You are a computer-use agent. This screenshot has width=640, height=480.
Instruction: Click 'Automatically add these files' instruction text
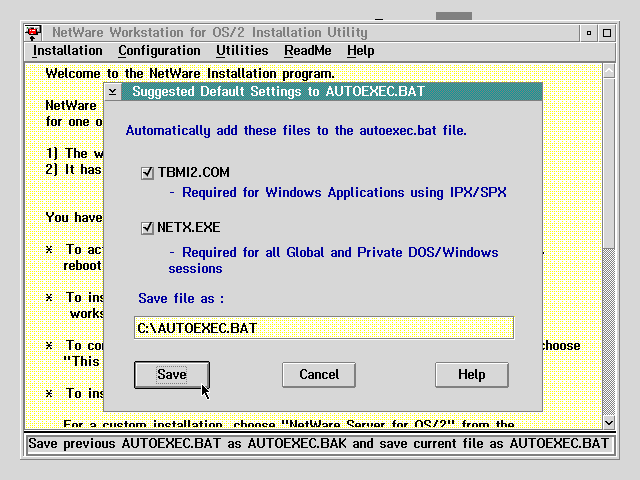tap(296, 131)
